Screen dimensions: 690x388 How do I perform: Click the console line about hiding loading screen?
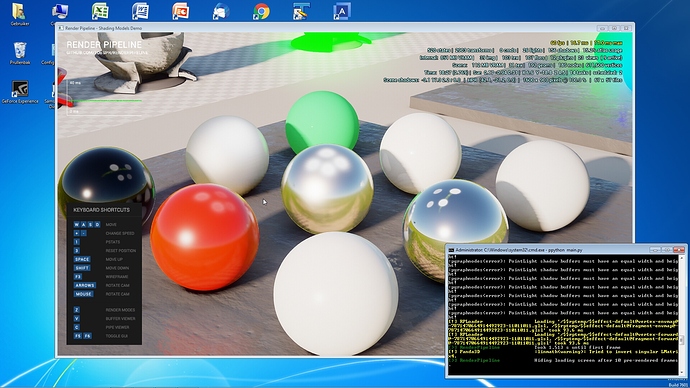coord(563,360)
